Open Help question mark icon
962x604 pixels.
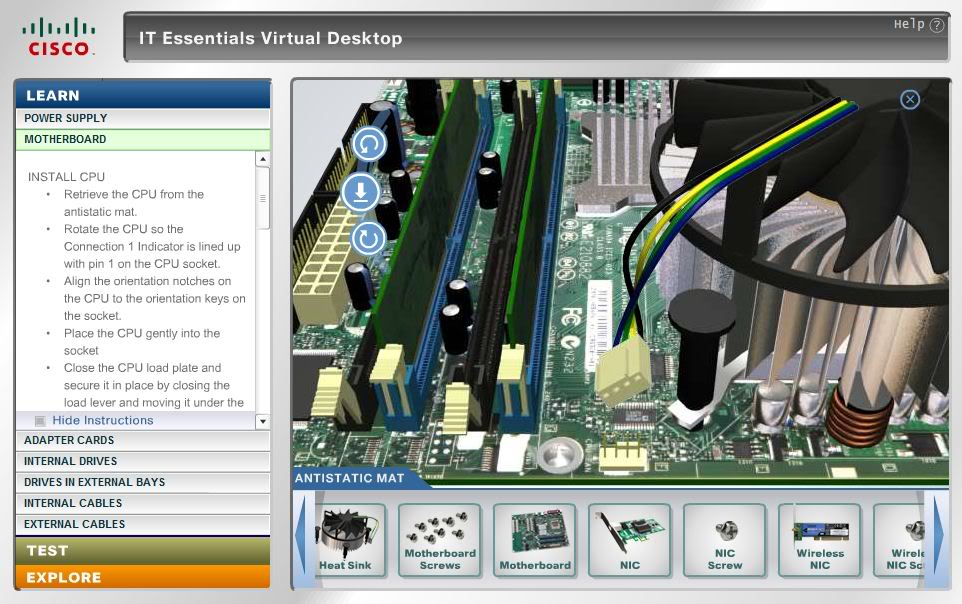937,25
